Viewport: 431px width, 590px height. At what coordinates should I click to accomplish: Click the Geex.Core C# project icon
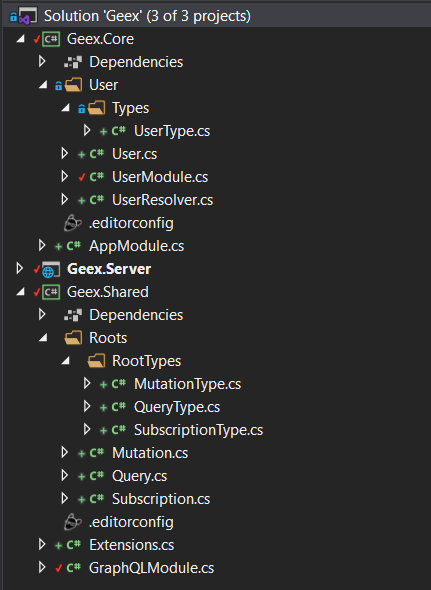click(51, 39)
